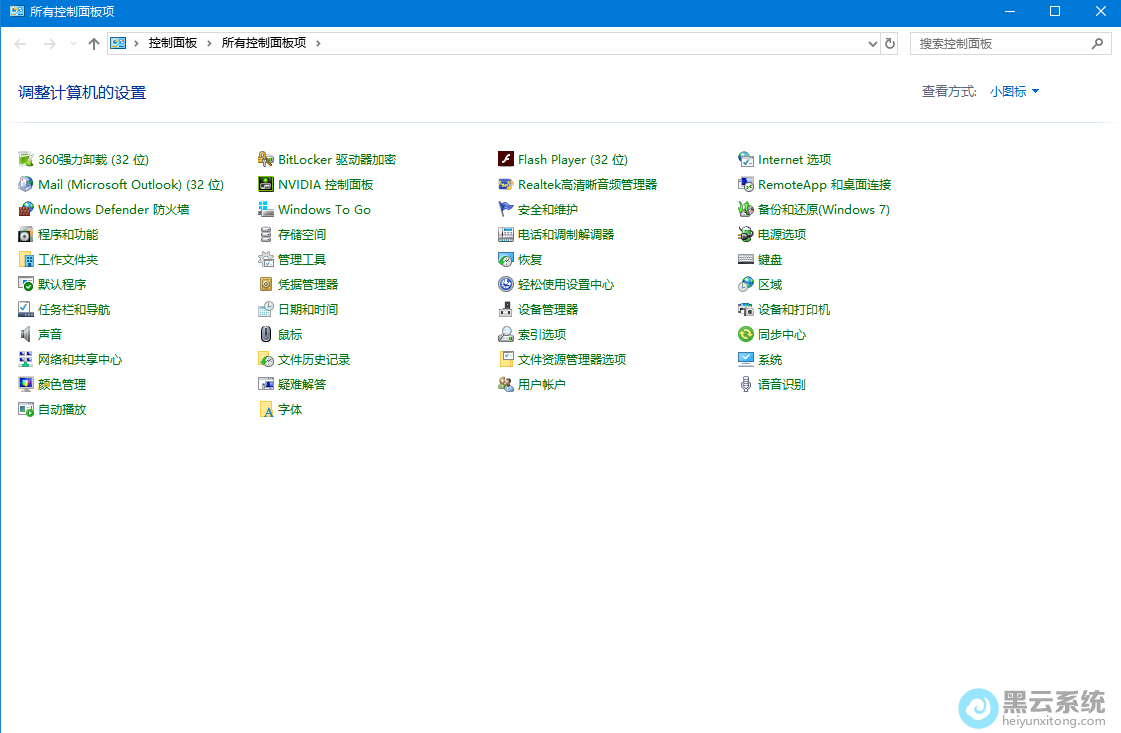Open the 键盘 keyboard icon
The image size is (1121, 733).
pyautogui.click(x=746, y=259)
